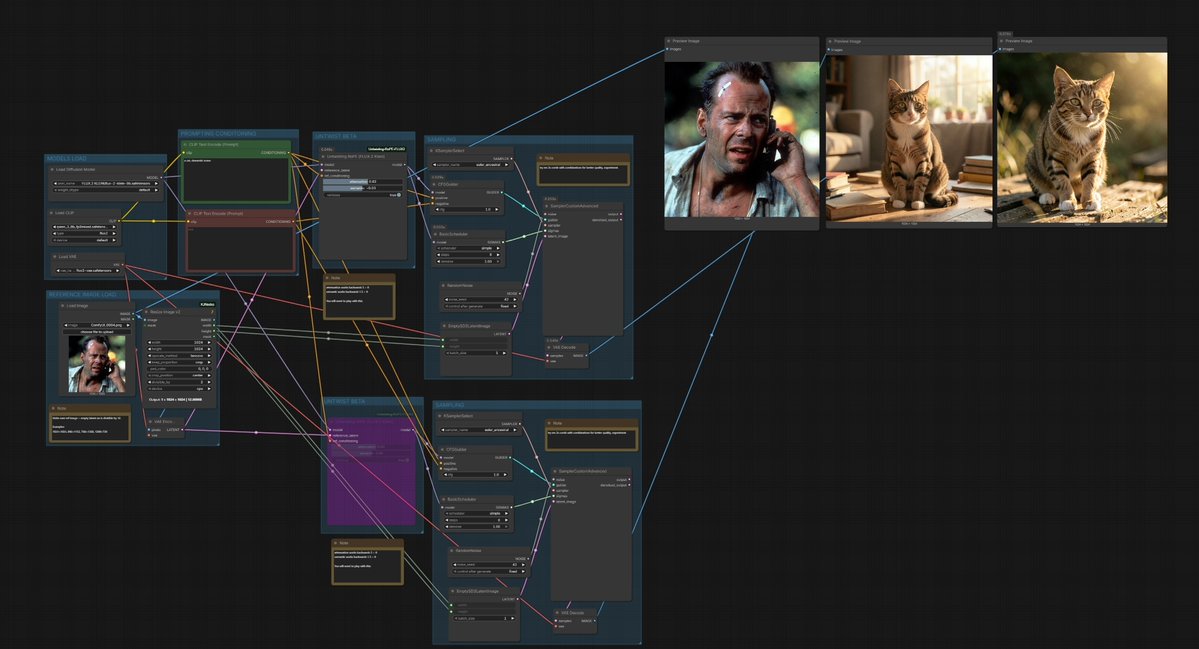Decrease height value in Resize Image v2
Image resolution: width=1199 pixels, height=649 pixels.
tap(150, 349)
